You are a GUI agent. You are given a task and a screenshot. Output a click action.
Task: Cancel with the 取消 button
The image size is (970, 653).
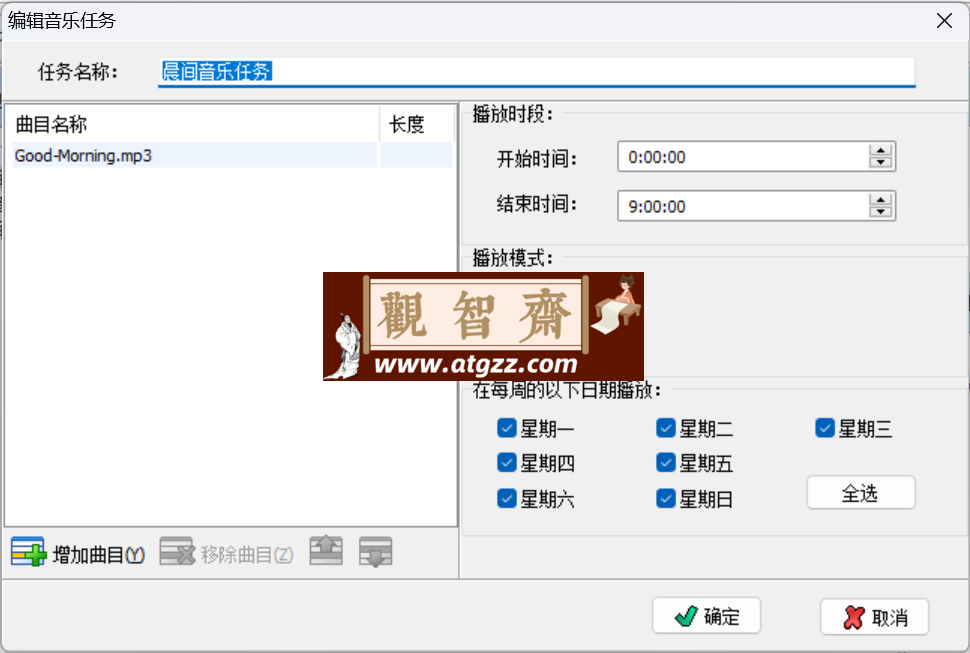[875, 617]
